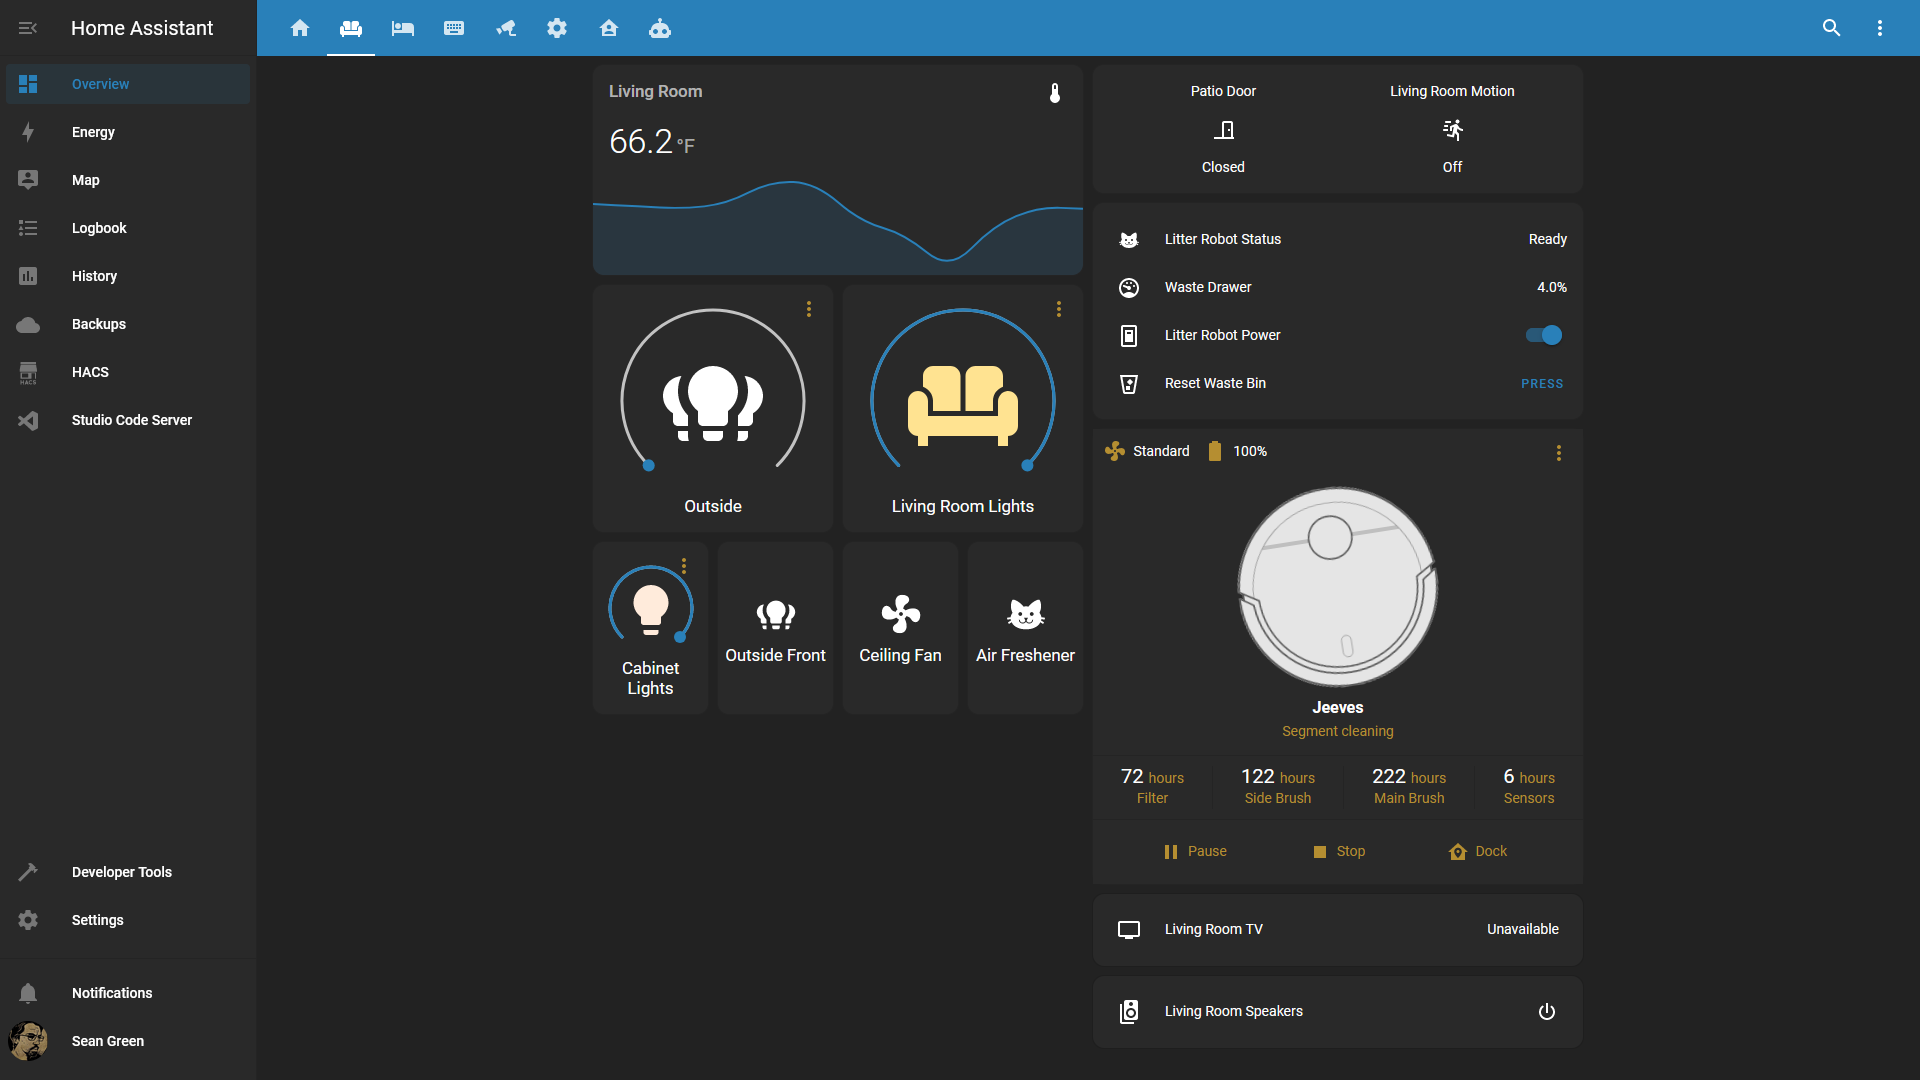Switch to the bedroom view tab
Image resolution: width=1920 pixels, height=1080 pixels.
pos(403,28)
